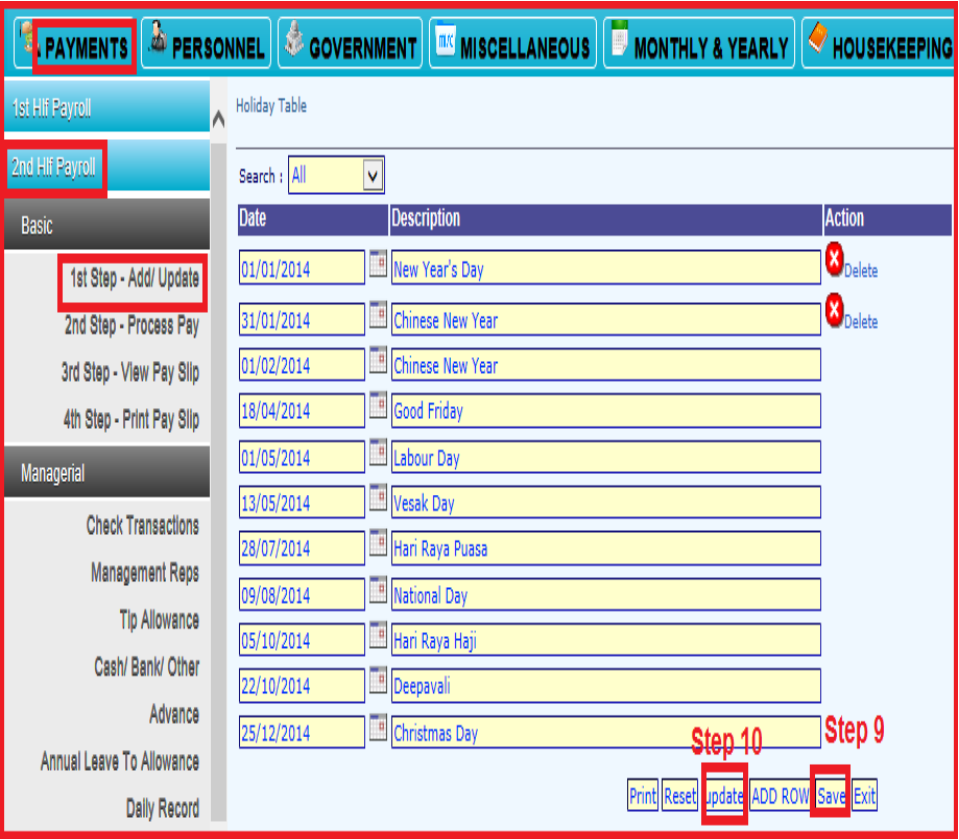Expand the 1st Hlf Payroll section
The width and height of the screenshot is (959, 840).
(105, 108)
